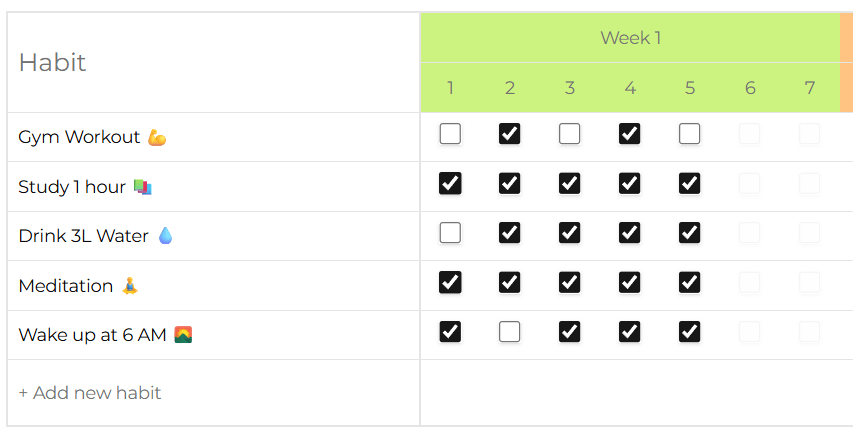The width and height of the screenshot is (853, 443).
Task: Tick Drink 3L Water for day 1
Action: tap(450, 233)
